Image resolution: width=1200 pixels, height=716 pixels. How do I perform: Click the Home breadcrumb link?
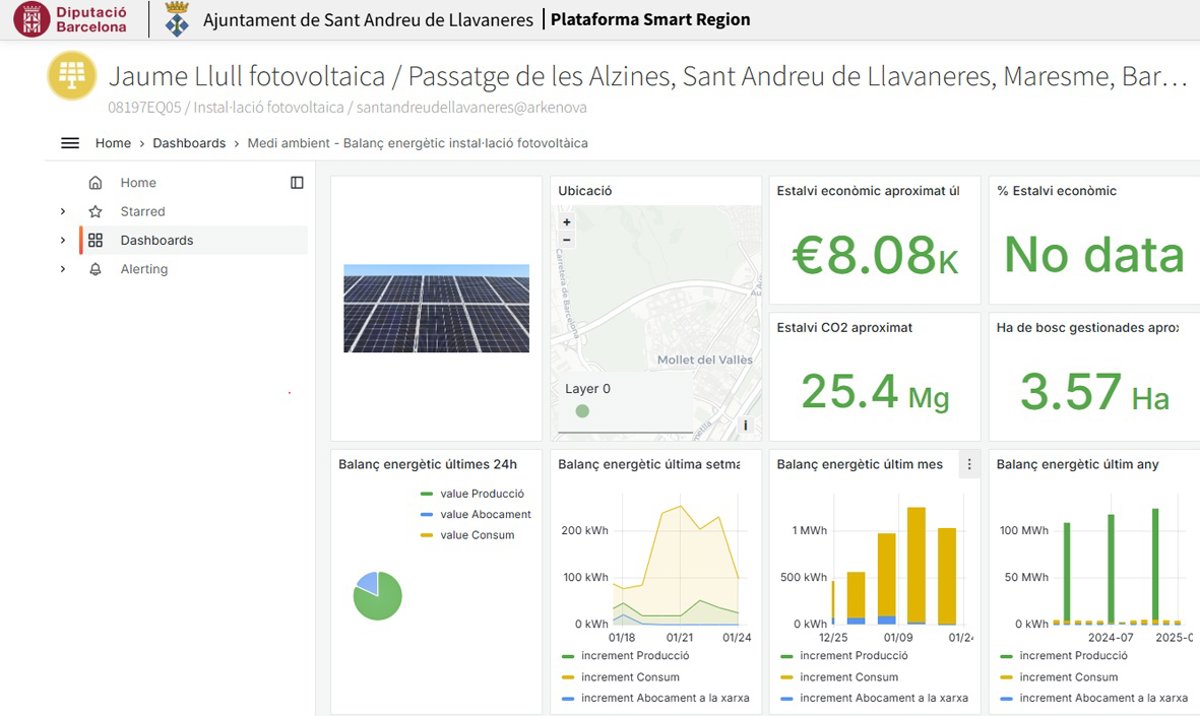pos(113,143)
